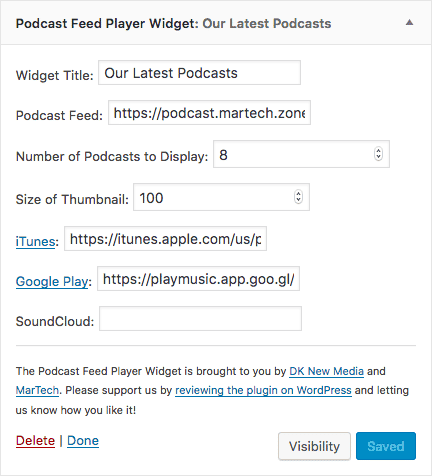Click the Podcast Feed Player Widget header title

pyautogui.click(x=173, y=24)
